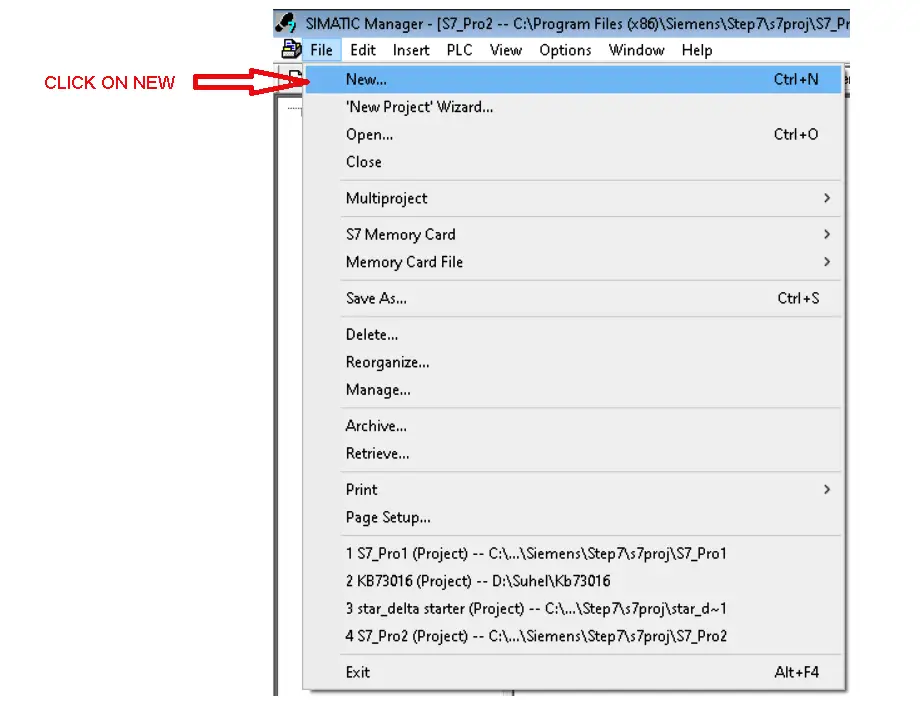Click the SIMATIC Manager title bar icon
Image resolution: width=920 pixels, height=702 pixels.
pos(286,23)
